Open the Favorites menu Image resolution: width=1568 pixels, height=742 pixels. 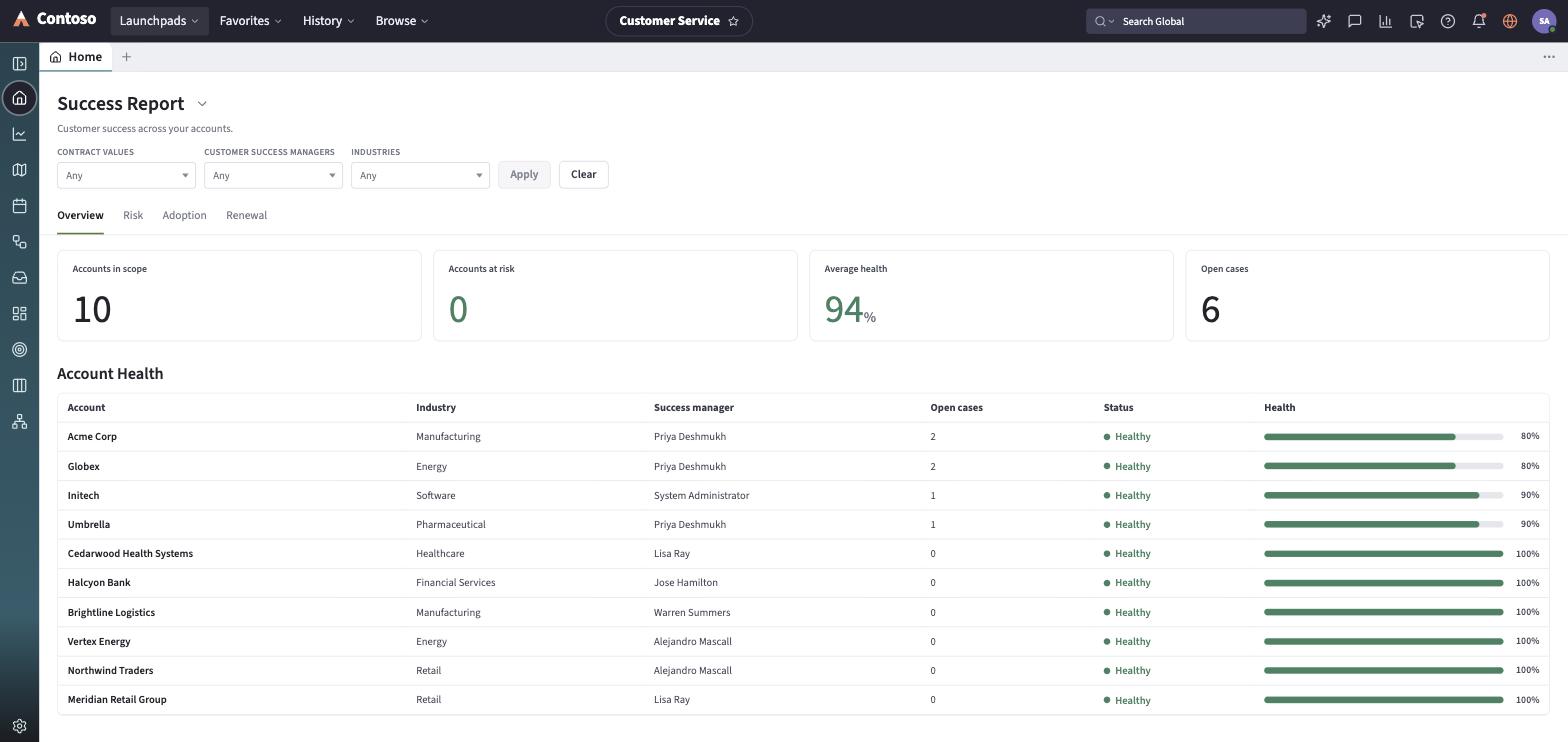(x=251, y=21)
